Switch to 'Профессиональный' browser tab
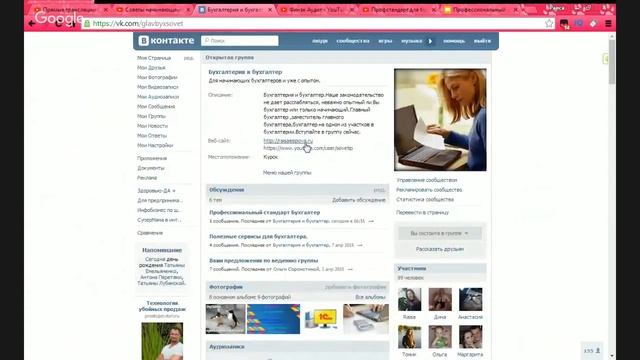Image resolution: width=640 pixels, height=360 pixels. point(479,9)
